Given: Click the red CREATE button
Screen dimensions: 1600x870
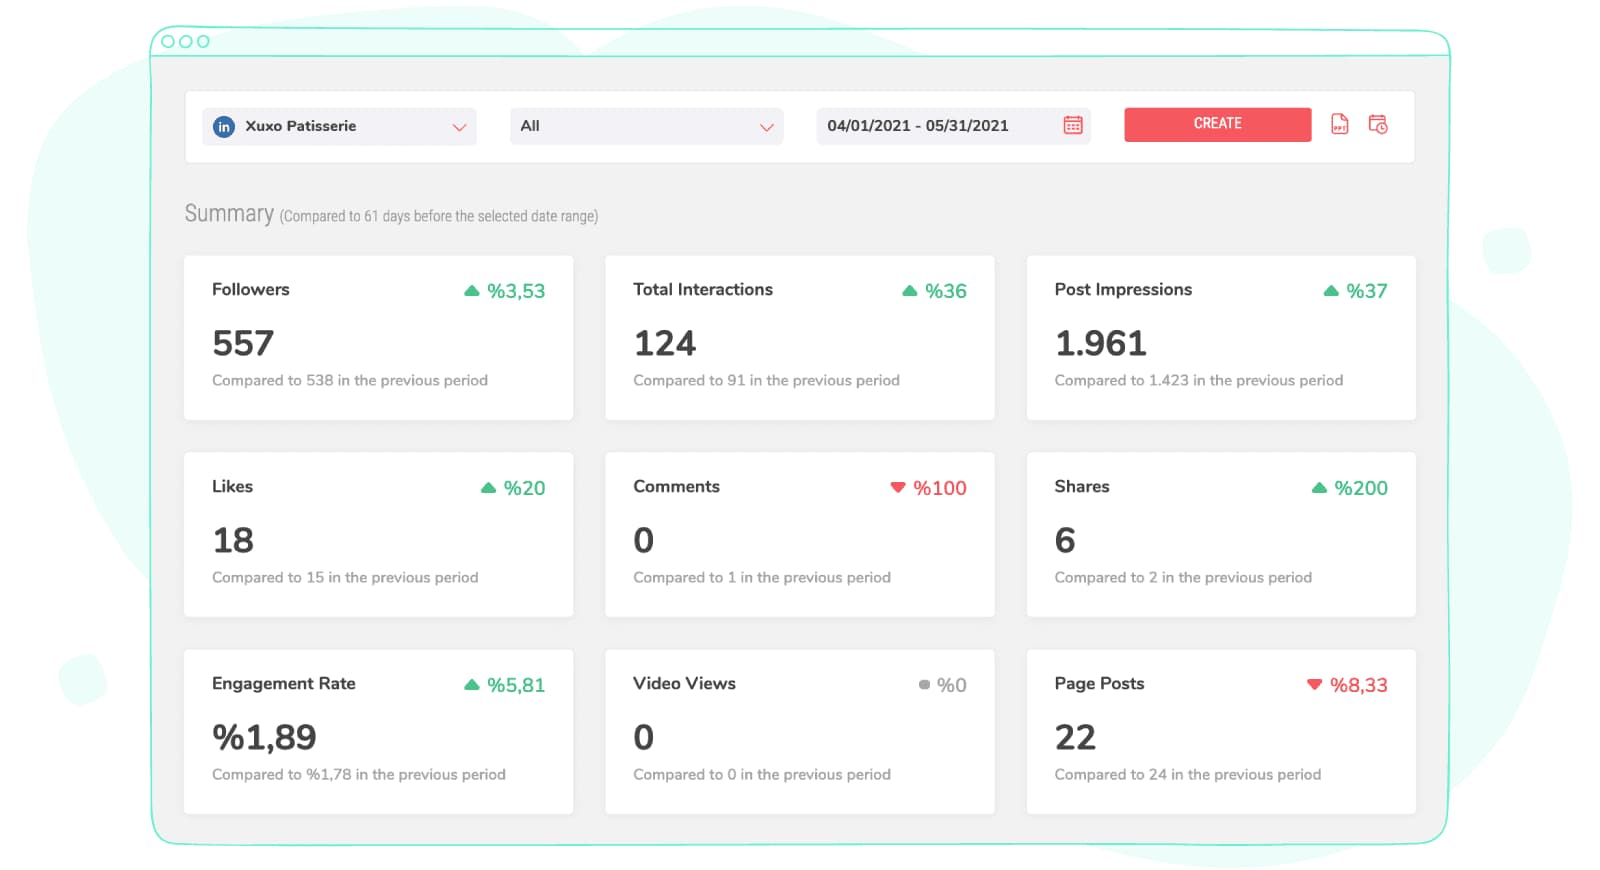Looking at the screenshot, I should click(x=1217, y=124).
